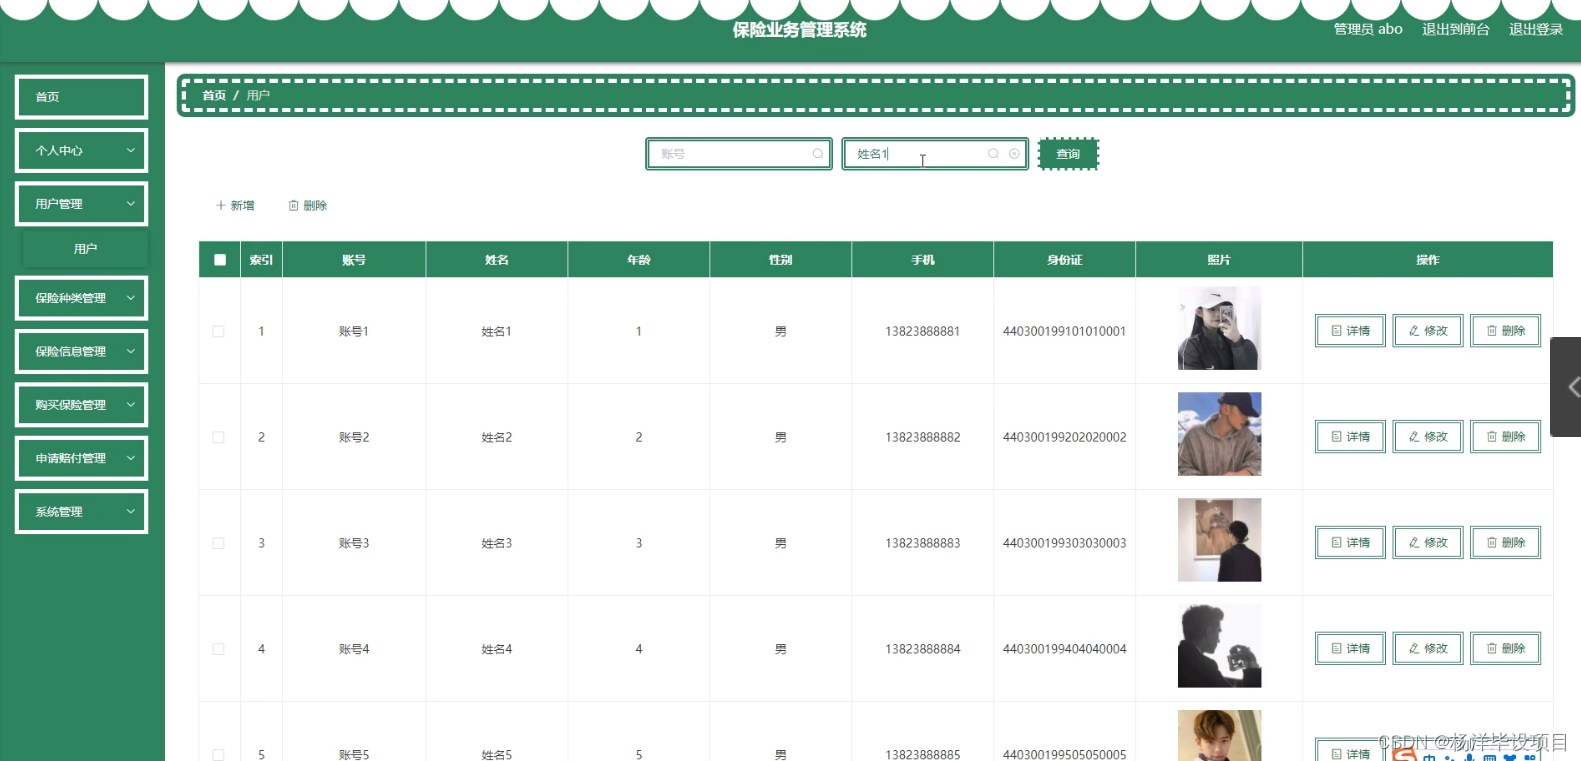This screenshot has height=761, width=1581.
Task: Expand the 申请赔付管理 sidebar menu
Action: pyautogui.click(x=82, y=458)
